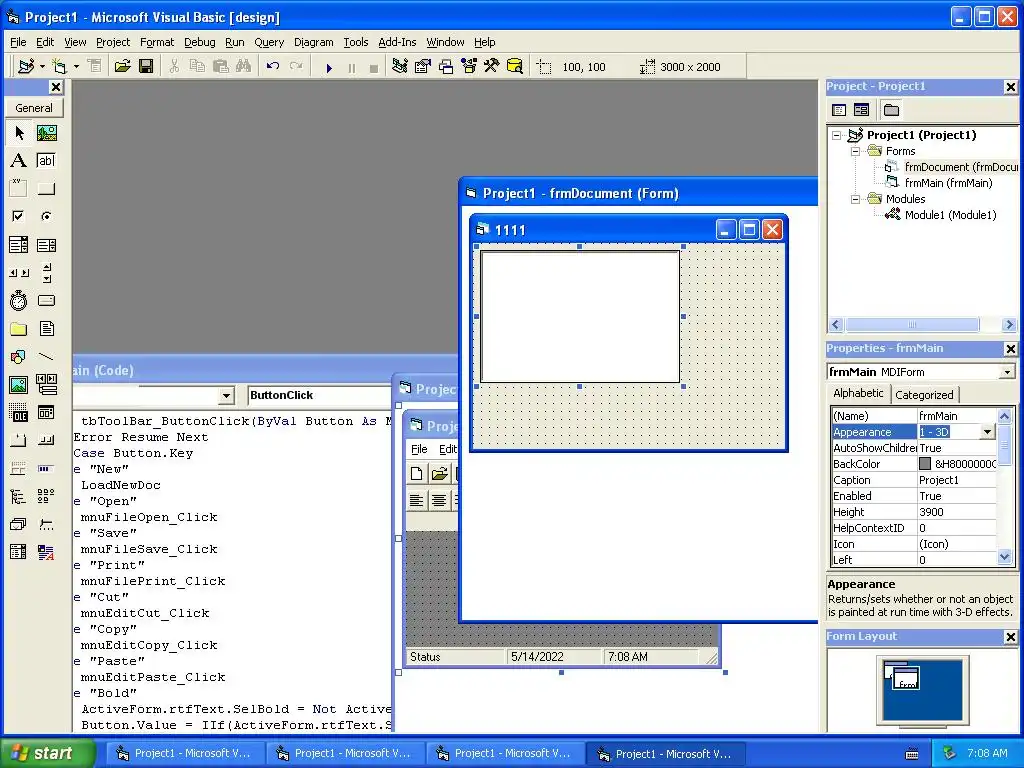Open the Diagram menu
The image size is (1024, 768).
click(313, 42)
